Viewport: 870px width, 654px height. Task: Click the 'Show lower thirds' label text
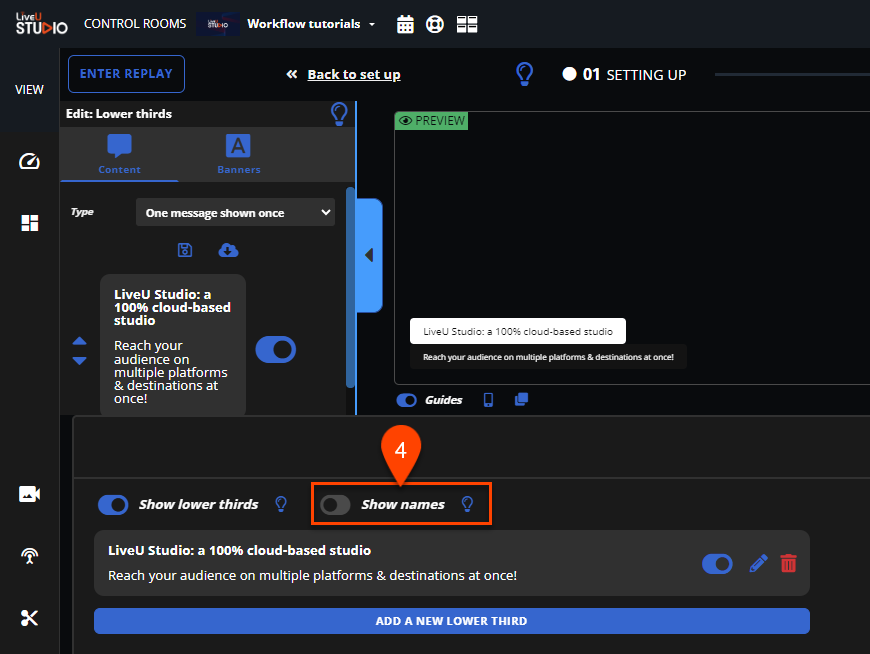coord(199,504)
